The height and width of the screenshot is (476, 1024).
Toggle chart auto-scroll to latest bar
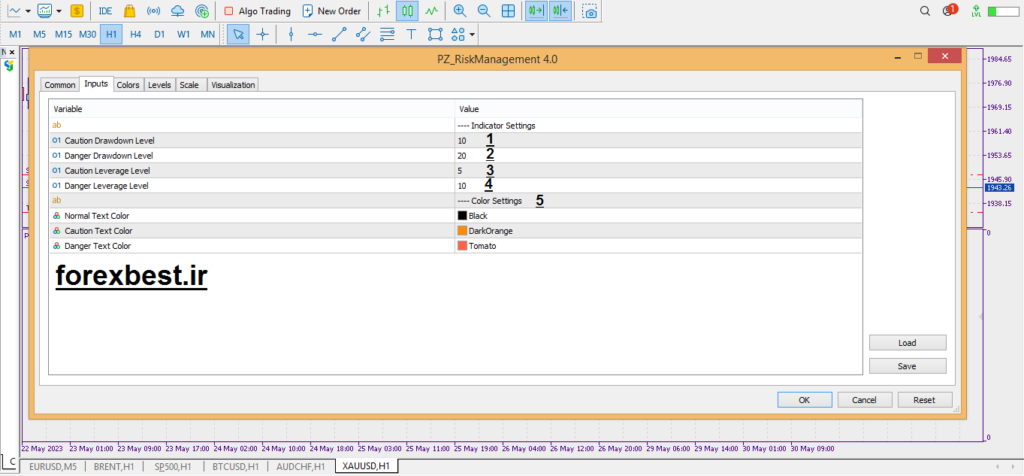pyautogui.click(x=535, y=11)
